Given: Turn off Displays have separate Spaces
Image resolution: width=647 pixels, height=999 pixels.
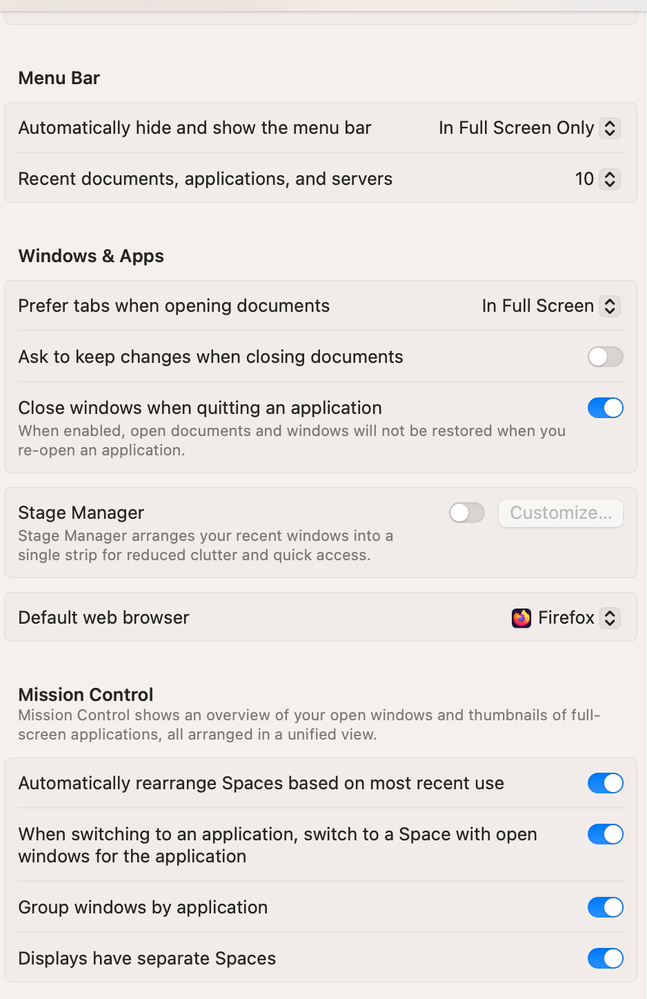Looking at the screenshot, I should [x=605, y=958].
